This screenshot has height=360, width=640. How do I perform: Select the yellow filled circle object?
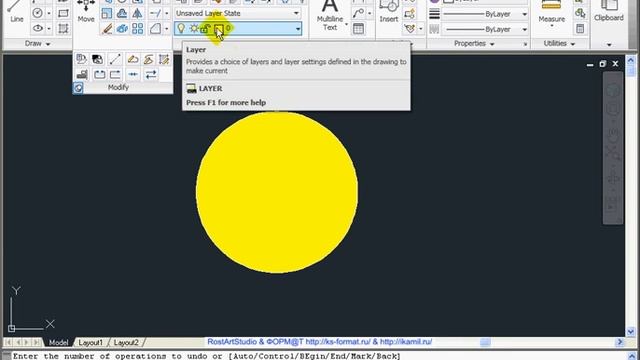(x=277, y=192)
